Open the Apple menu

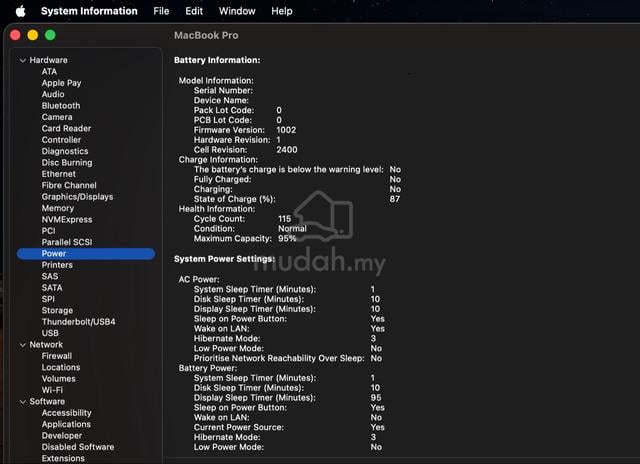click(x=20, y=11)
